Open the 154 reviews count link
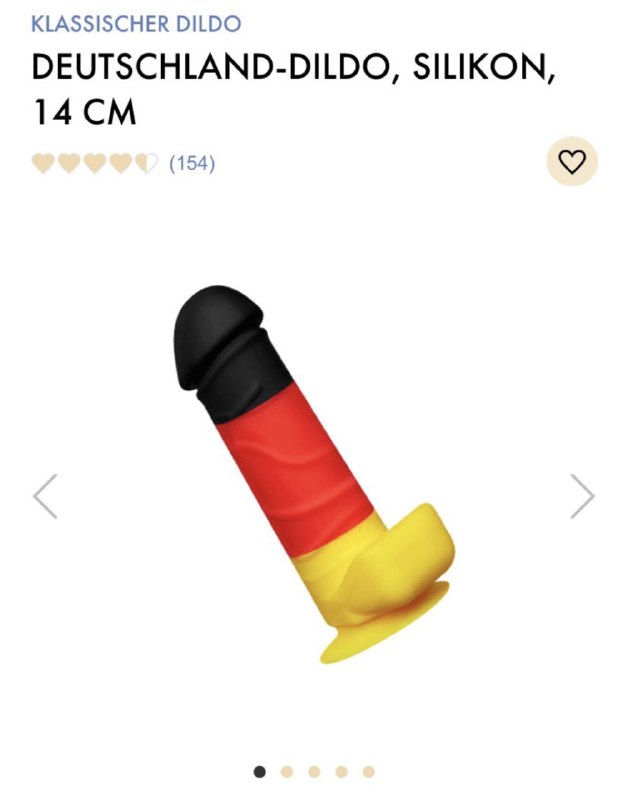The image size is (628, 800). [x=192, y=163]
